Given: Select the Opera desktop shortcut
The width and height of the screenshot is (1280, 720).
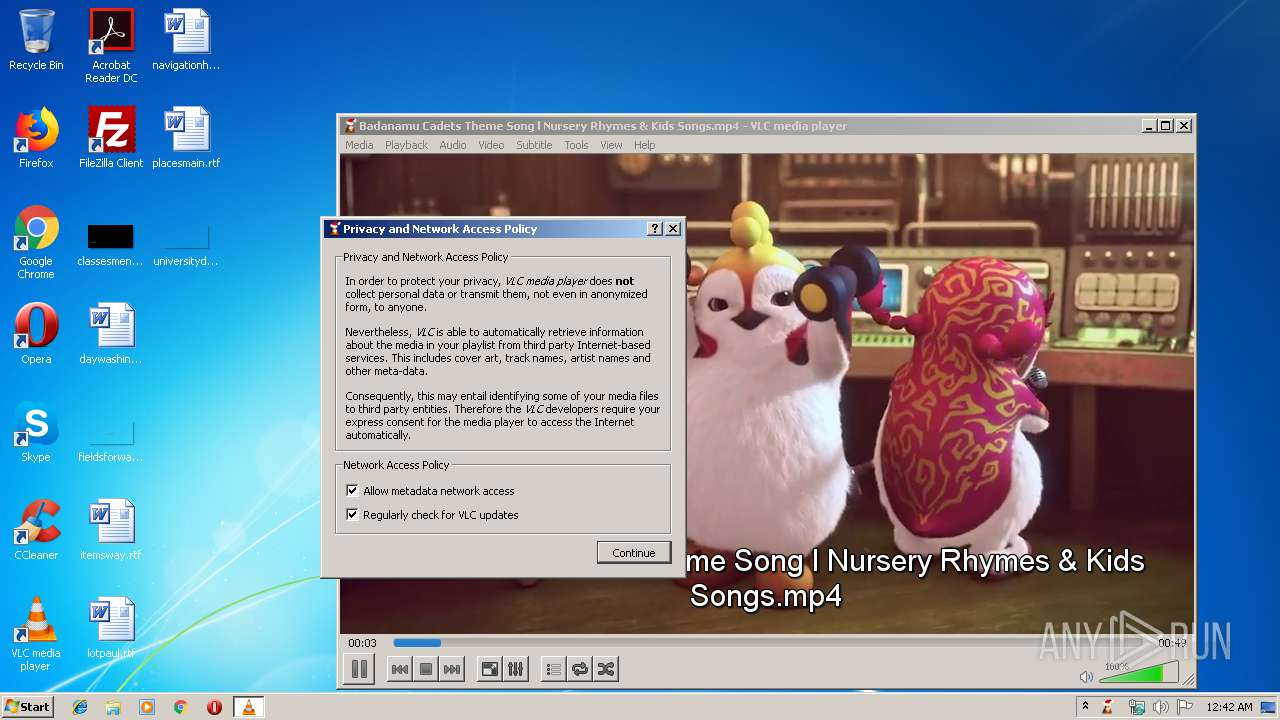Looking at the screenshot, I should (x=36, y=334).
